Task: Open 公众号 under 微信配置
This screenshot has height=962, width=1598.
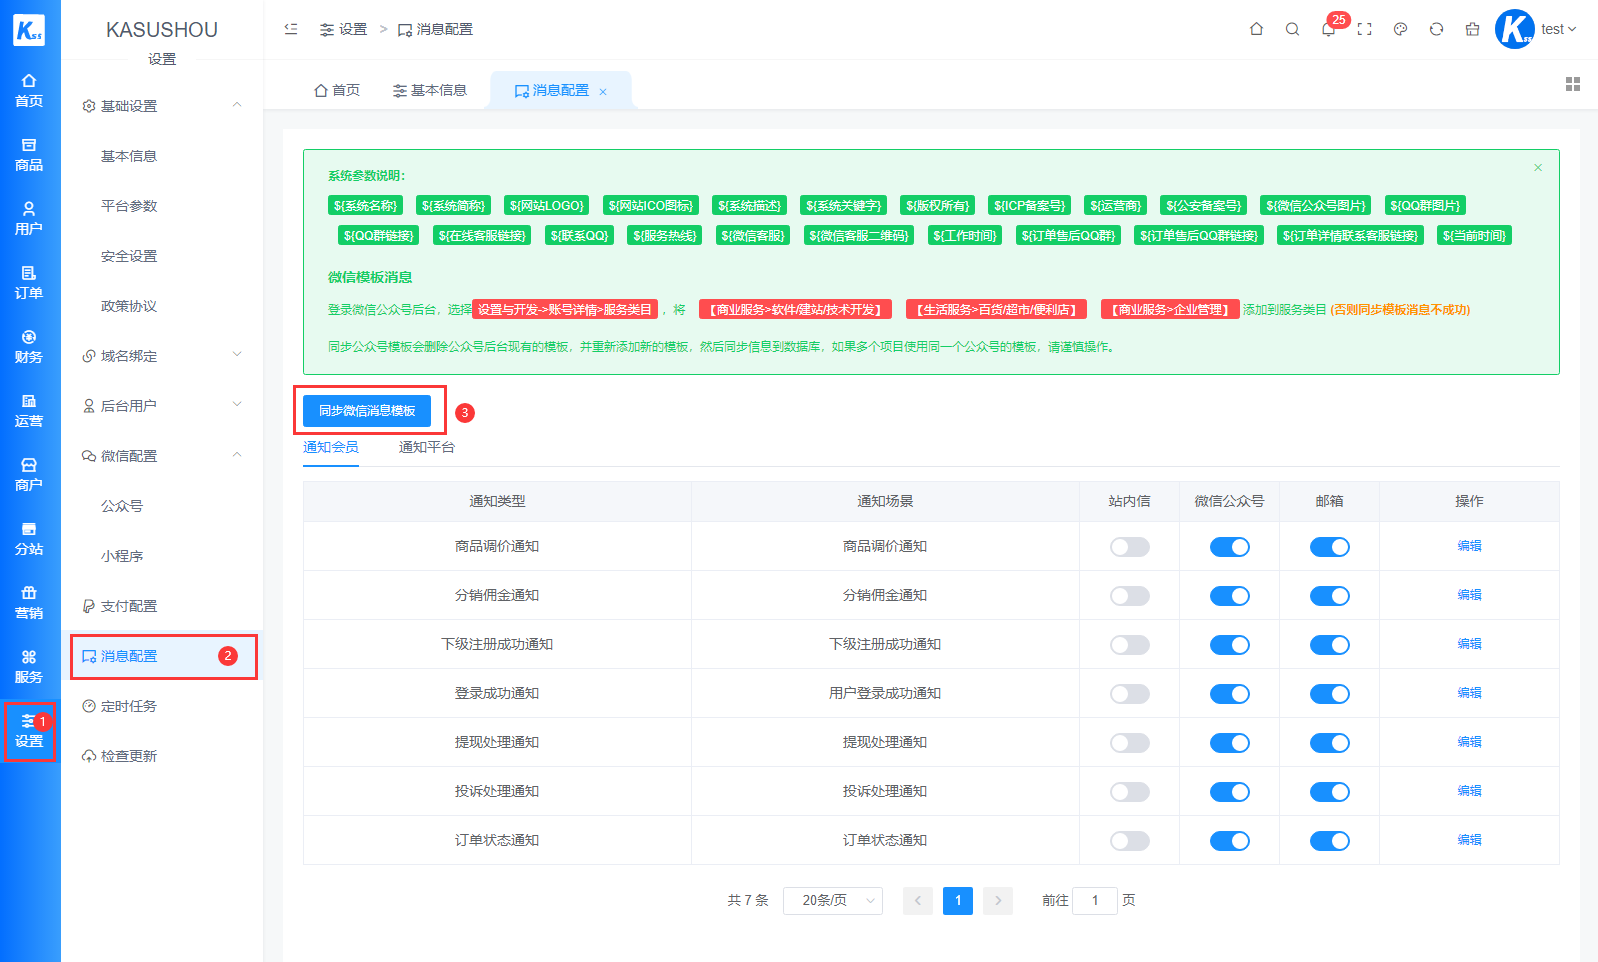Action: pos(122,506)
